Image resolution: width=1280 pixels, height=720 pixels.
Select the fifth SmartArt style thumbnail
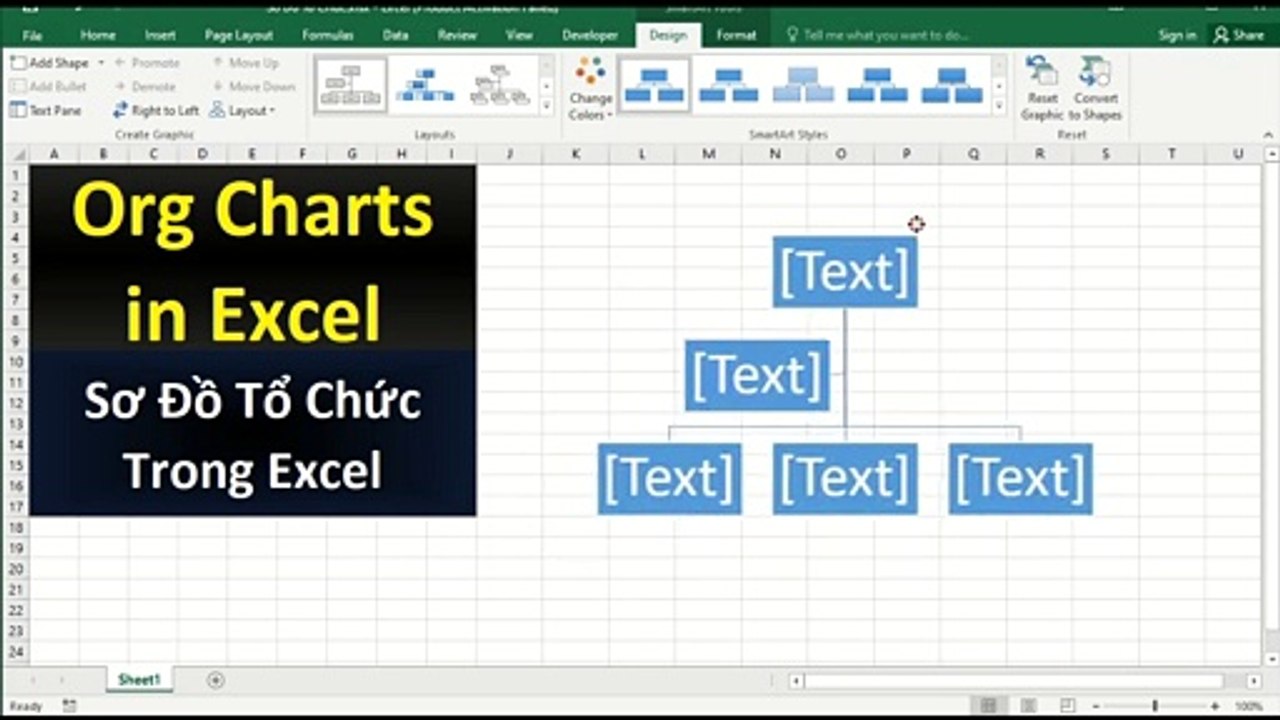coord(952,85)
